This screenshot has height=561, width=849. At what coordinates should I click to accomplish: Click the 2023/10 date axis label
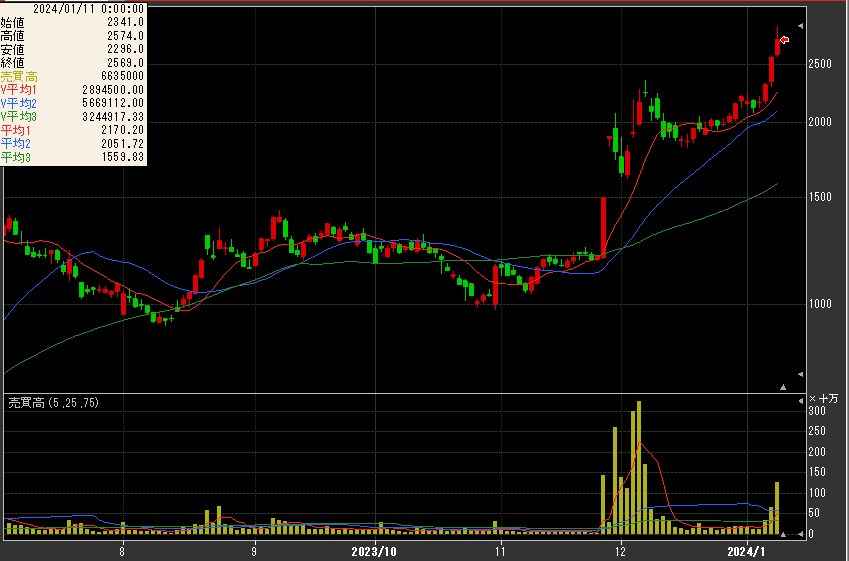372,551
